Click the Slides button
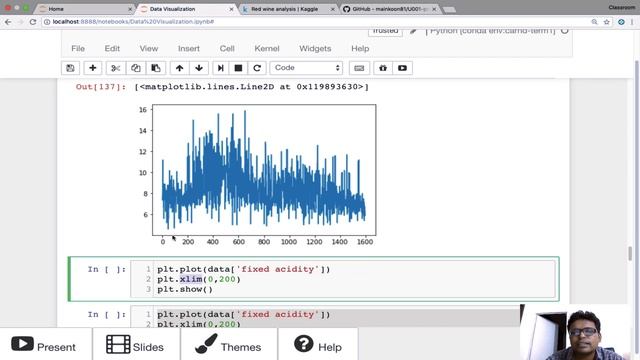The image size is (640, 360). pyautogui.click(x=136, y=345)
